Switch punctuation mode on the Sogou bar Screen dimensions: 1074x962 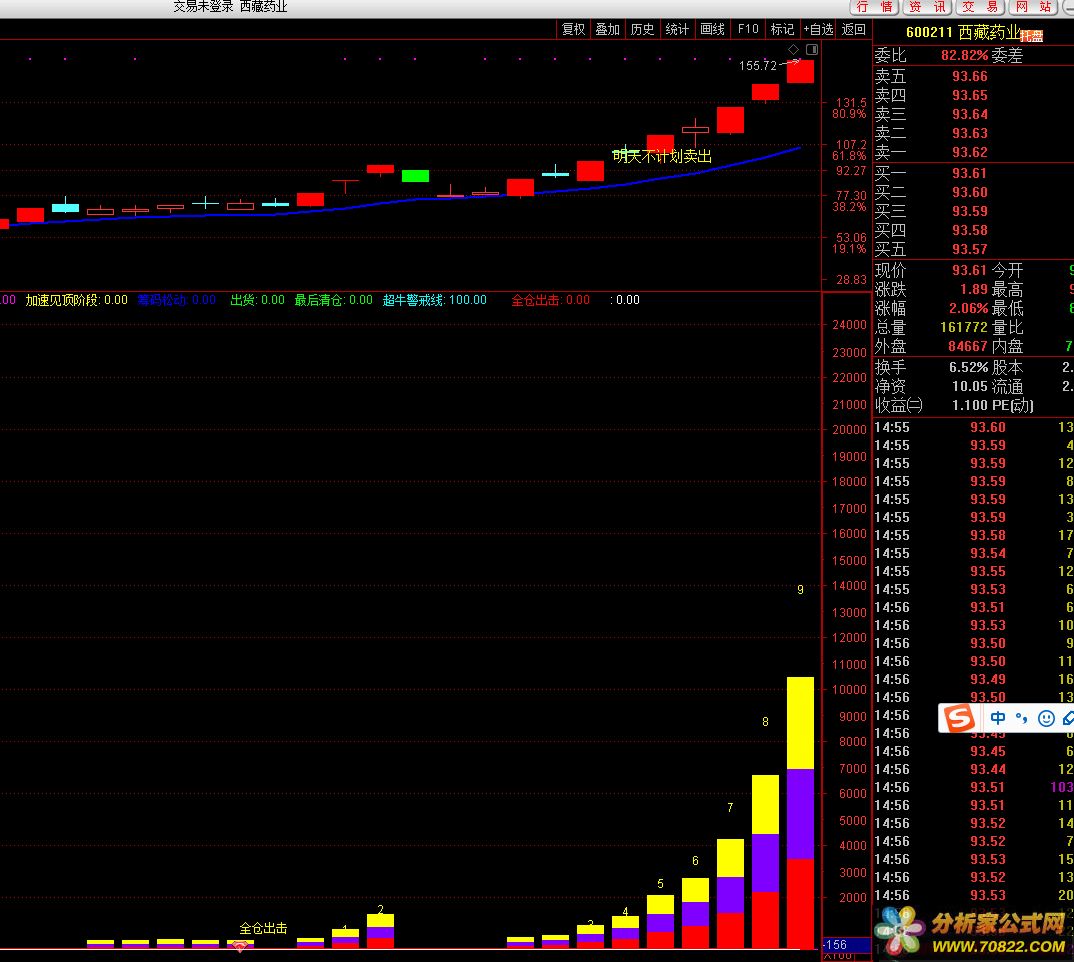tap(1021, 717)
